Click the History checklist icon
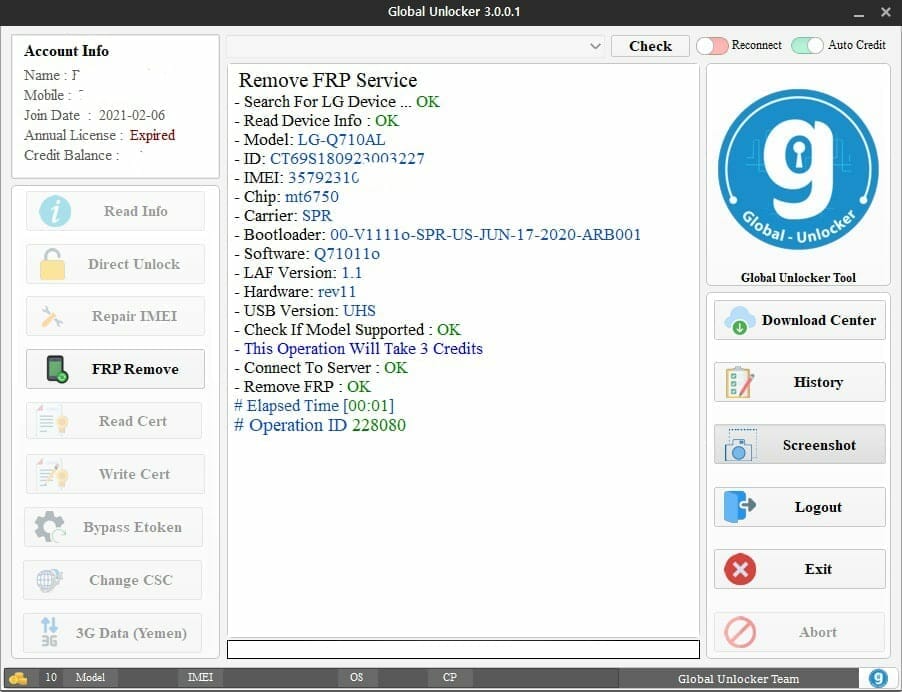Screen dimensions: 902x692 740,383
